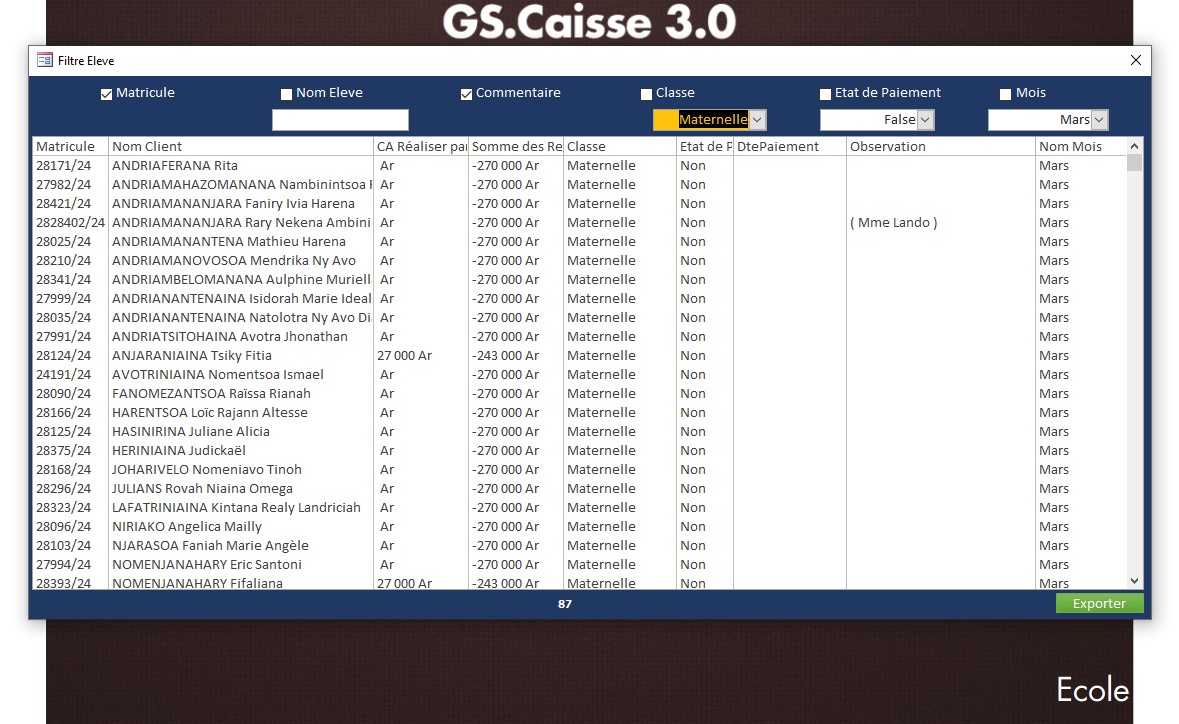Tick the Classe filter checkbox
Screen dimensions: 1179x724
pos(646,95)
